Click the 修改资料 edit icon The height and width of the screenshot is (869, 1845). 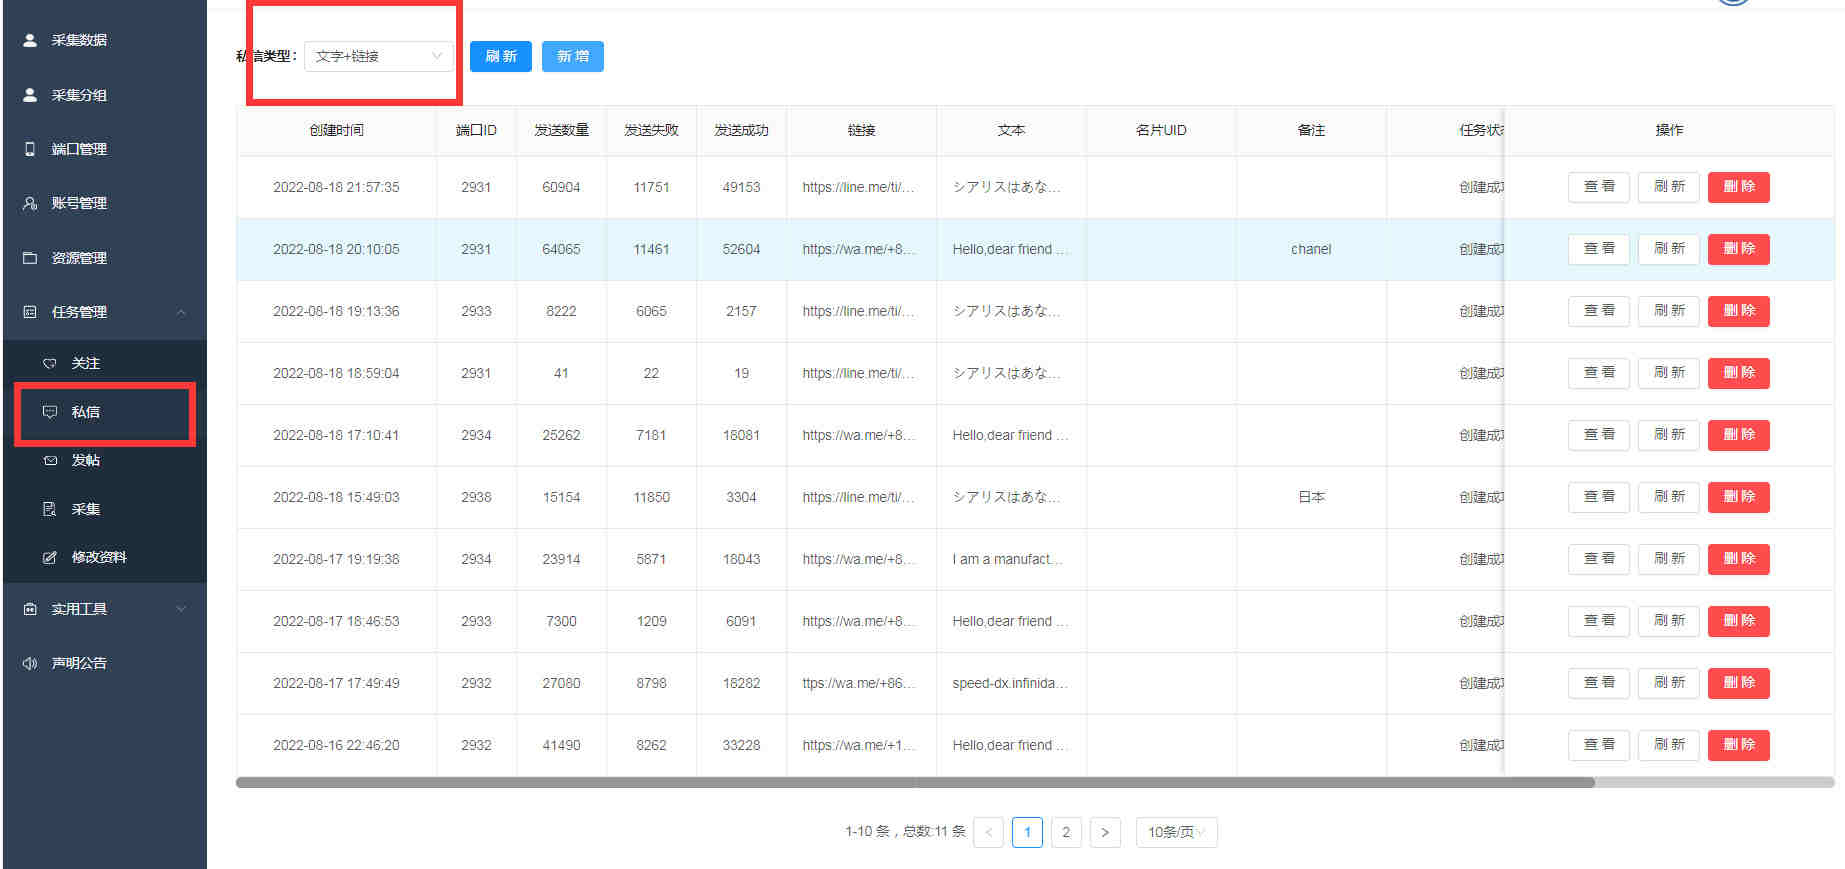click(x=50, y=557)
